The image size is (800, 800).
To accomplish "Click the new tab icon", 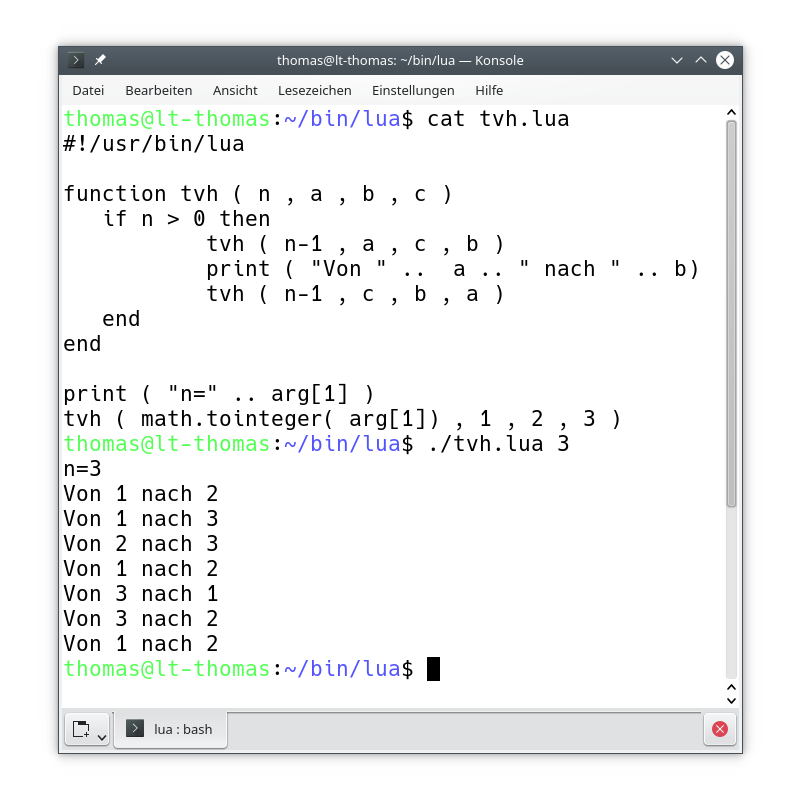I will tap(82, 729).
